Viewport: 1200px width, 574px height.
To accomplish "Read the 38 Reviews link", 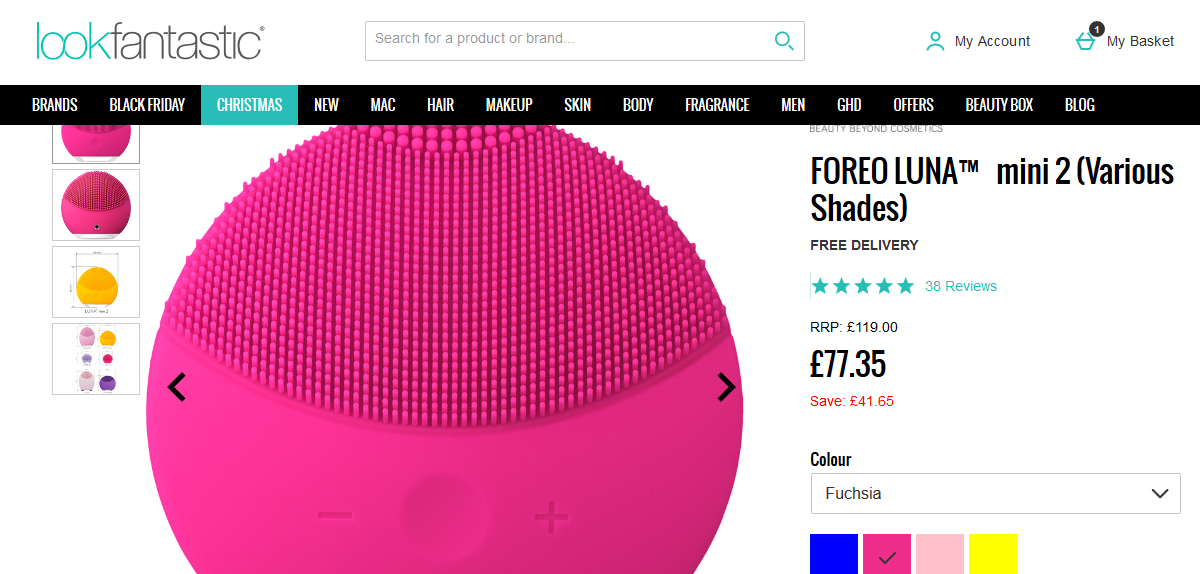I will [961, 286].
